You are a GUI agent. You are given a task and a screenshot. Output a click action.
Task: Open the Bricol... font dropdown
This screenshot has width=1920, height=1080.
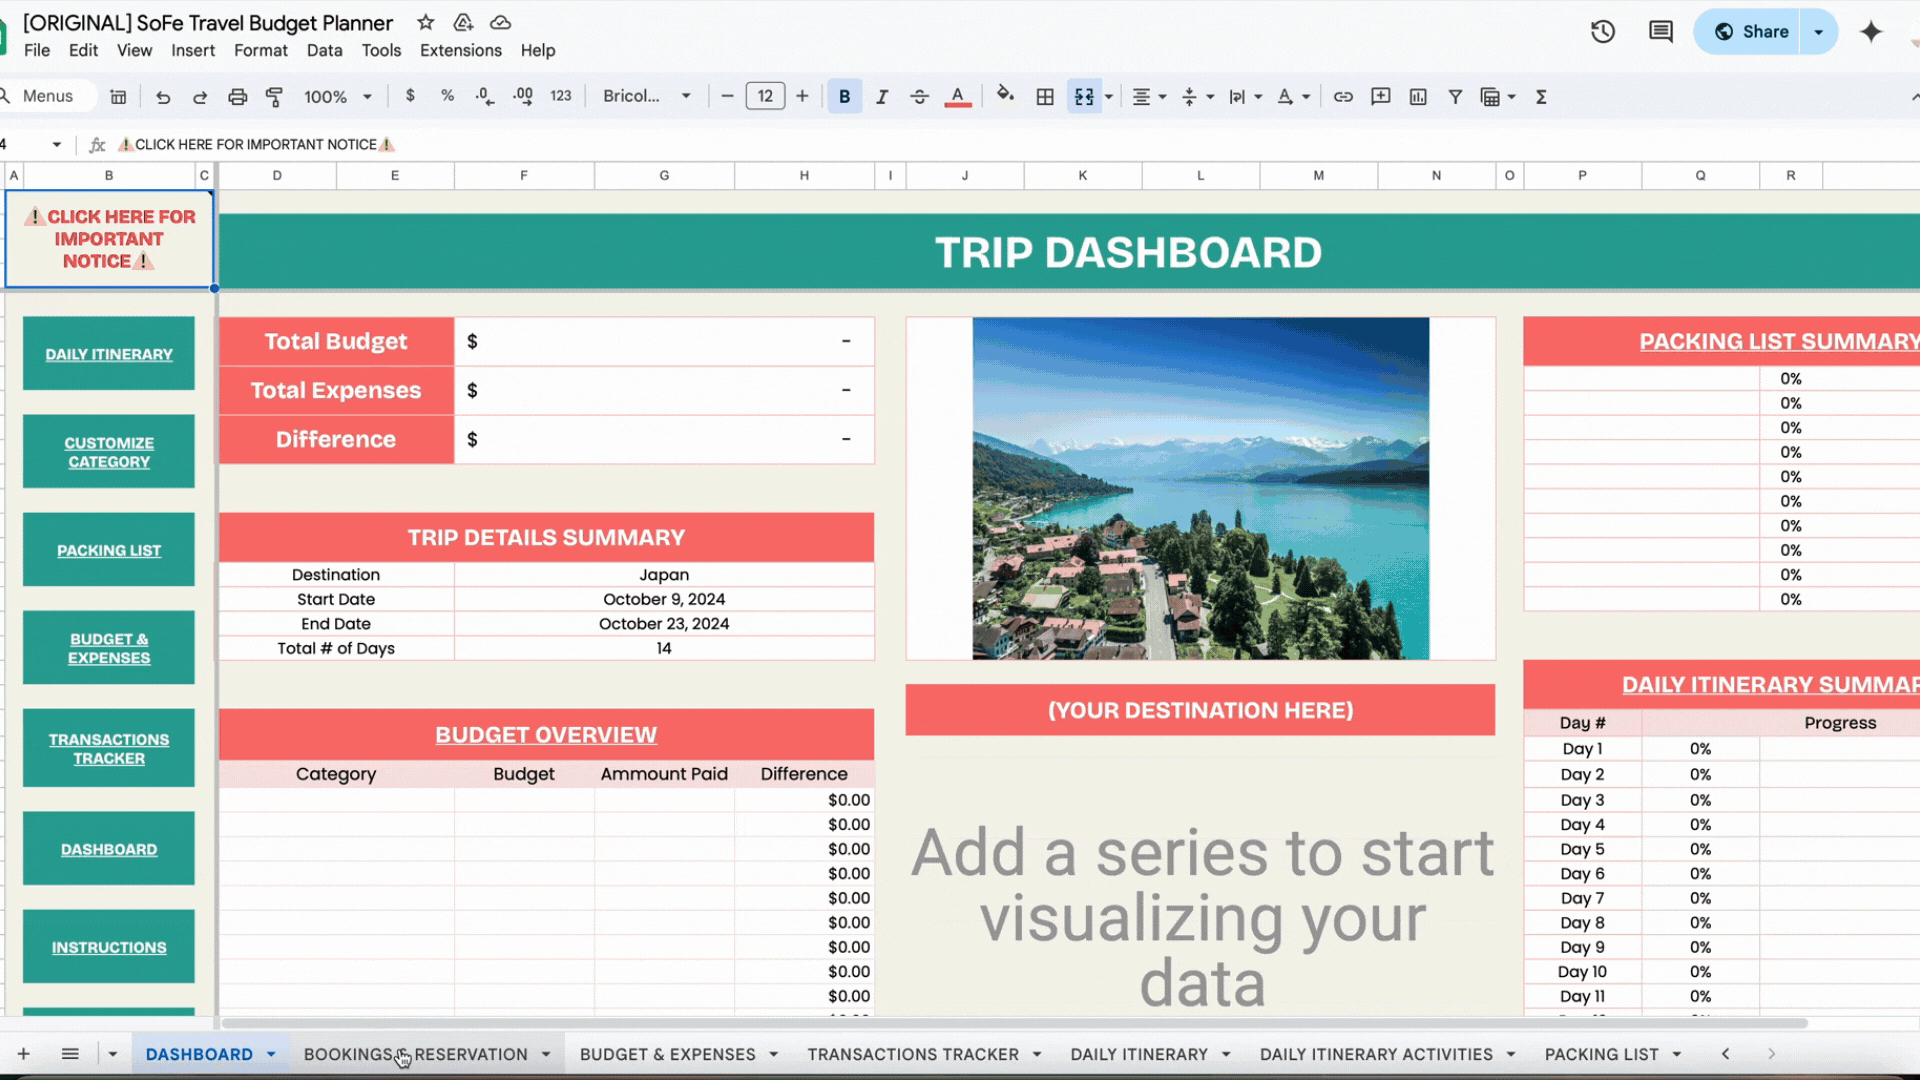[647, 96]
